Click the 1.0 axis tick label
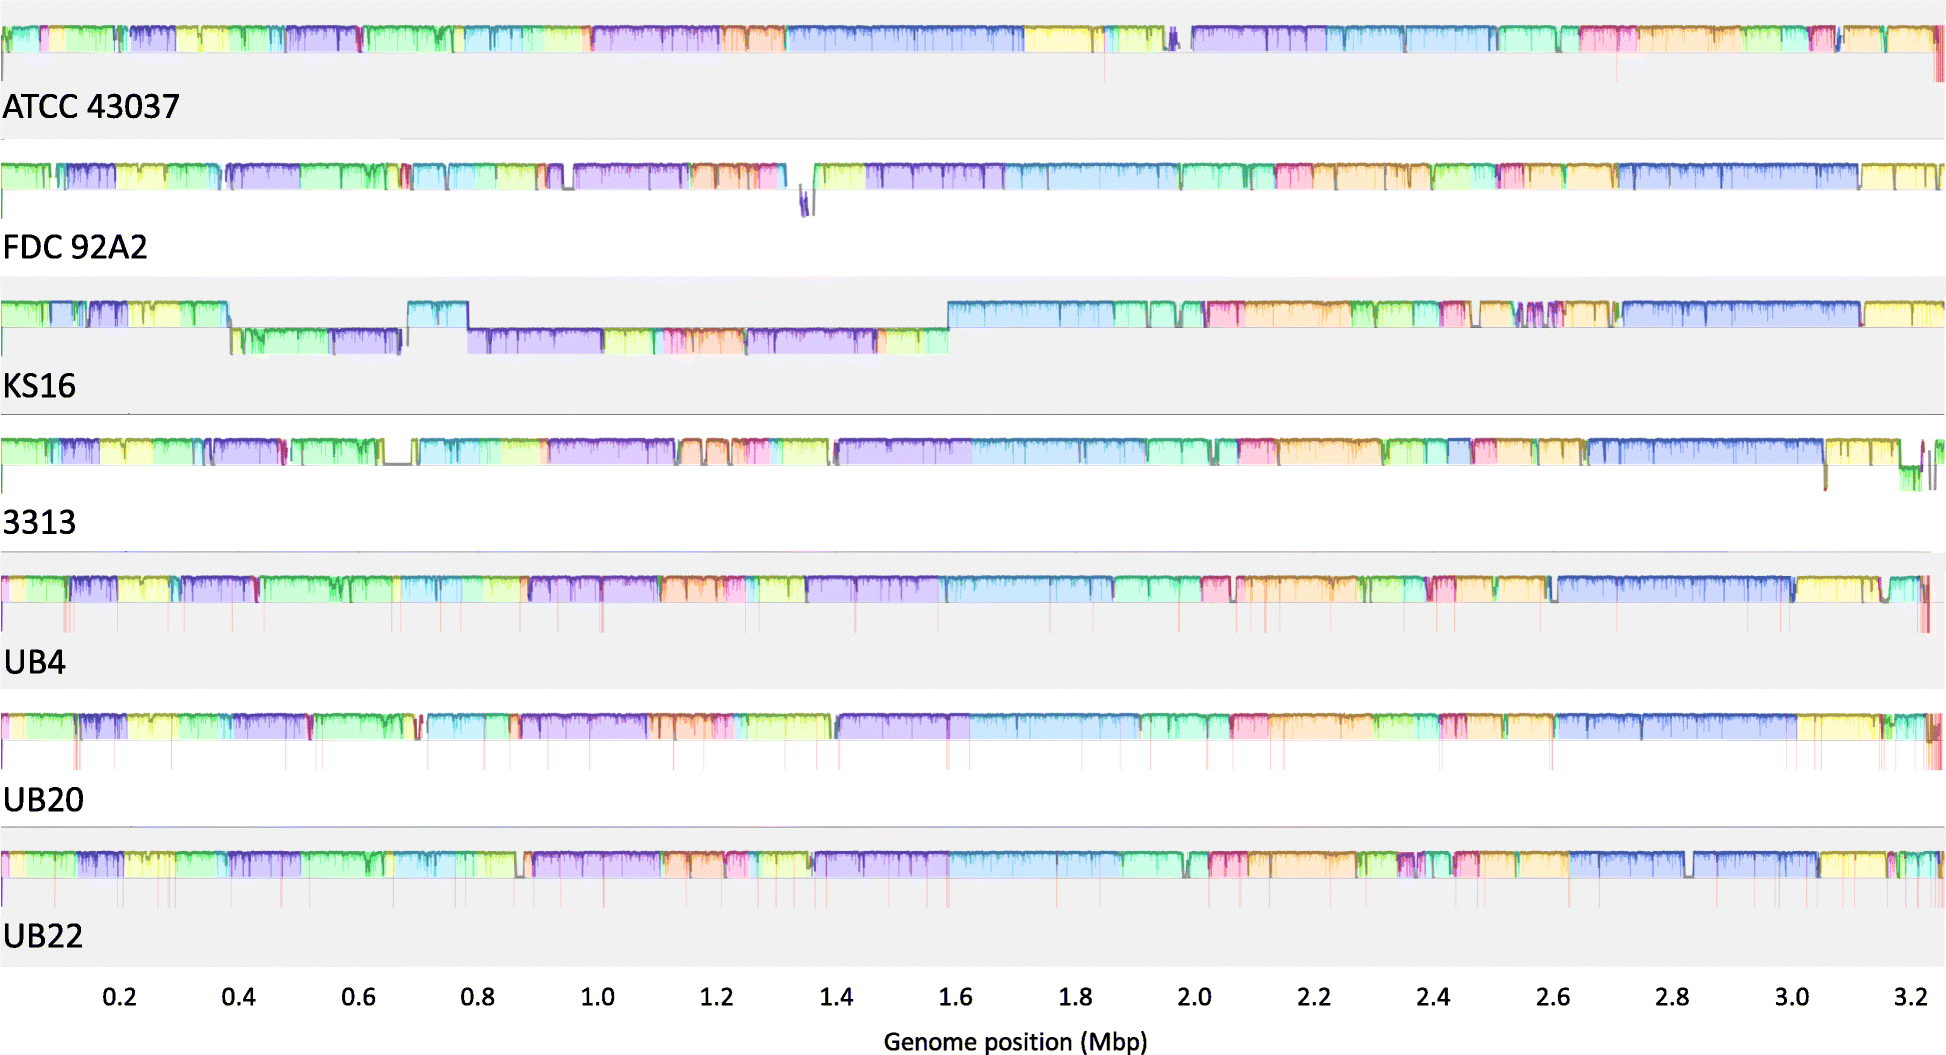Screen dimensions: 1946x1055 point(597,997)
